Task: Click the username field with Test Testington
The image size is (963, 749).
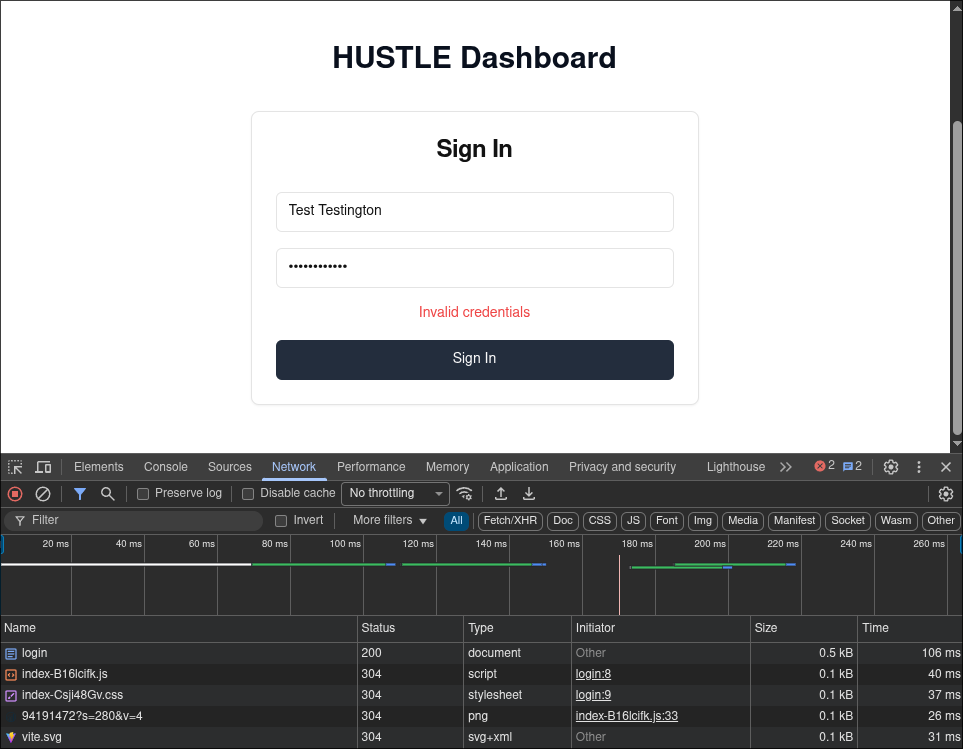Action: click(475, 212)
